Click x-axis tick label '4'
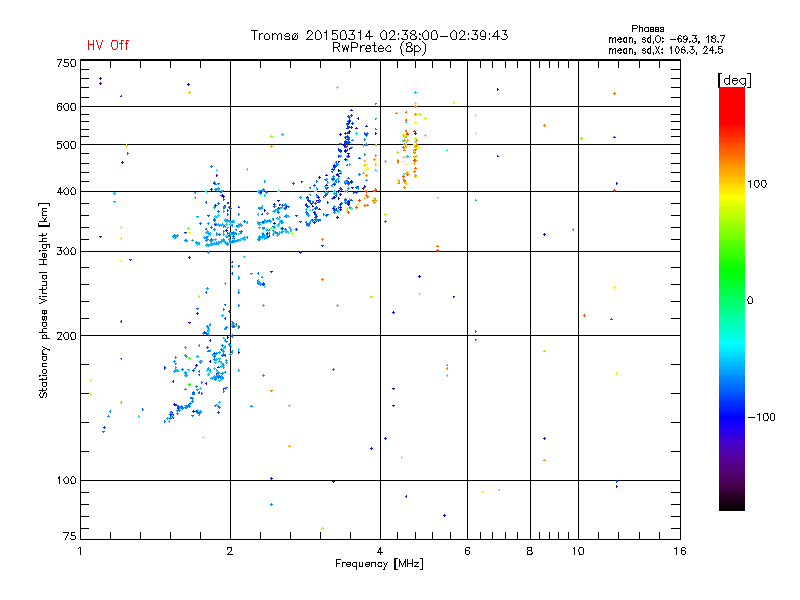Image resolution: width=800 pixels, height=600 pixels. pyautogui.click(x=380, y=551)
